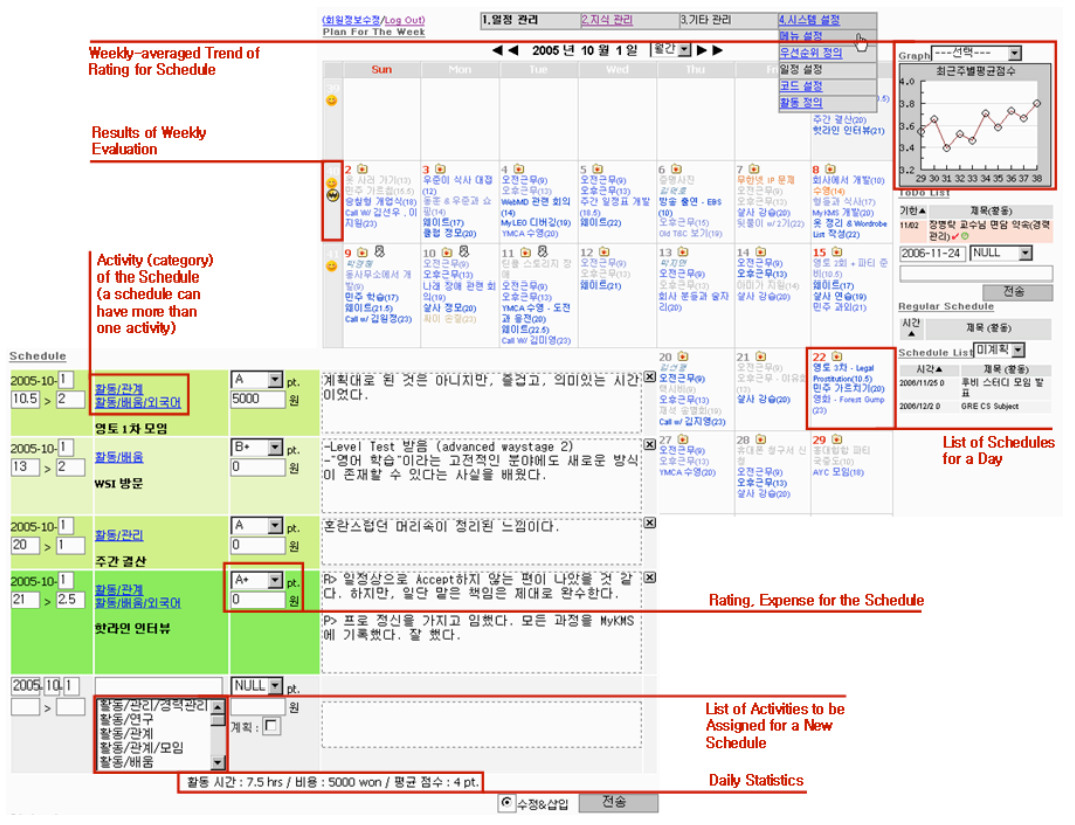Click the ribbon icon next to day 9

379,253
